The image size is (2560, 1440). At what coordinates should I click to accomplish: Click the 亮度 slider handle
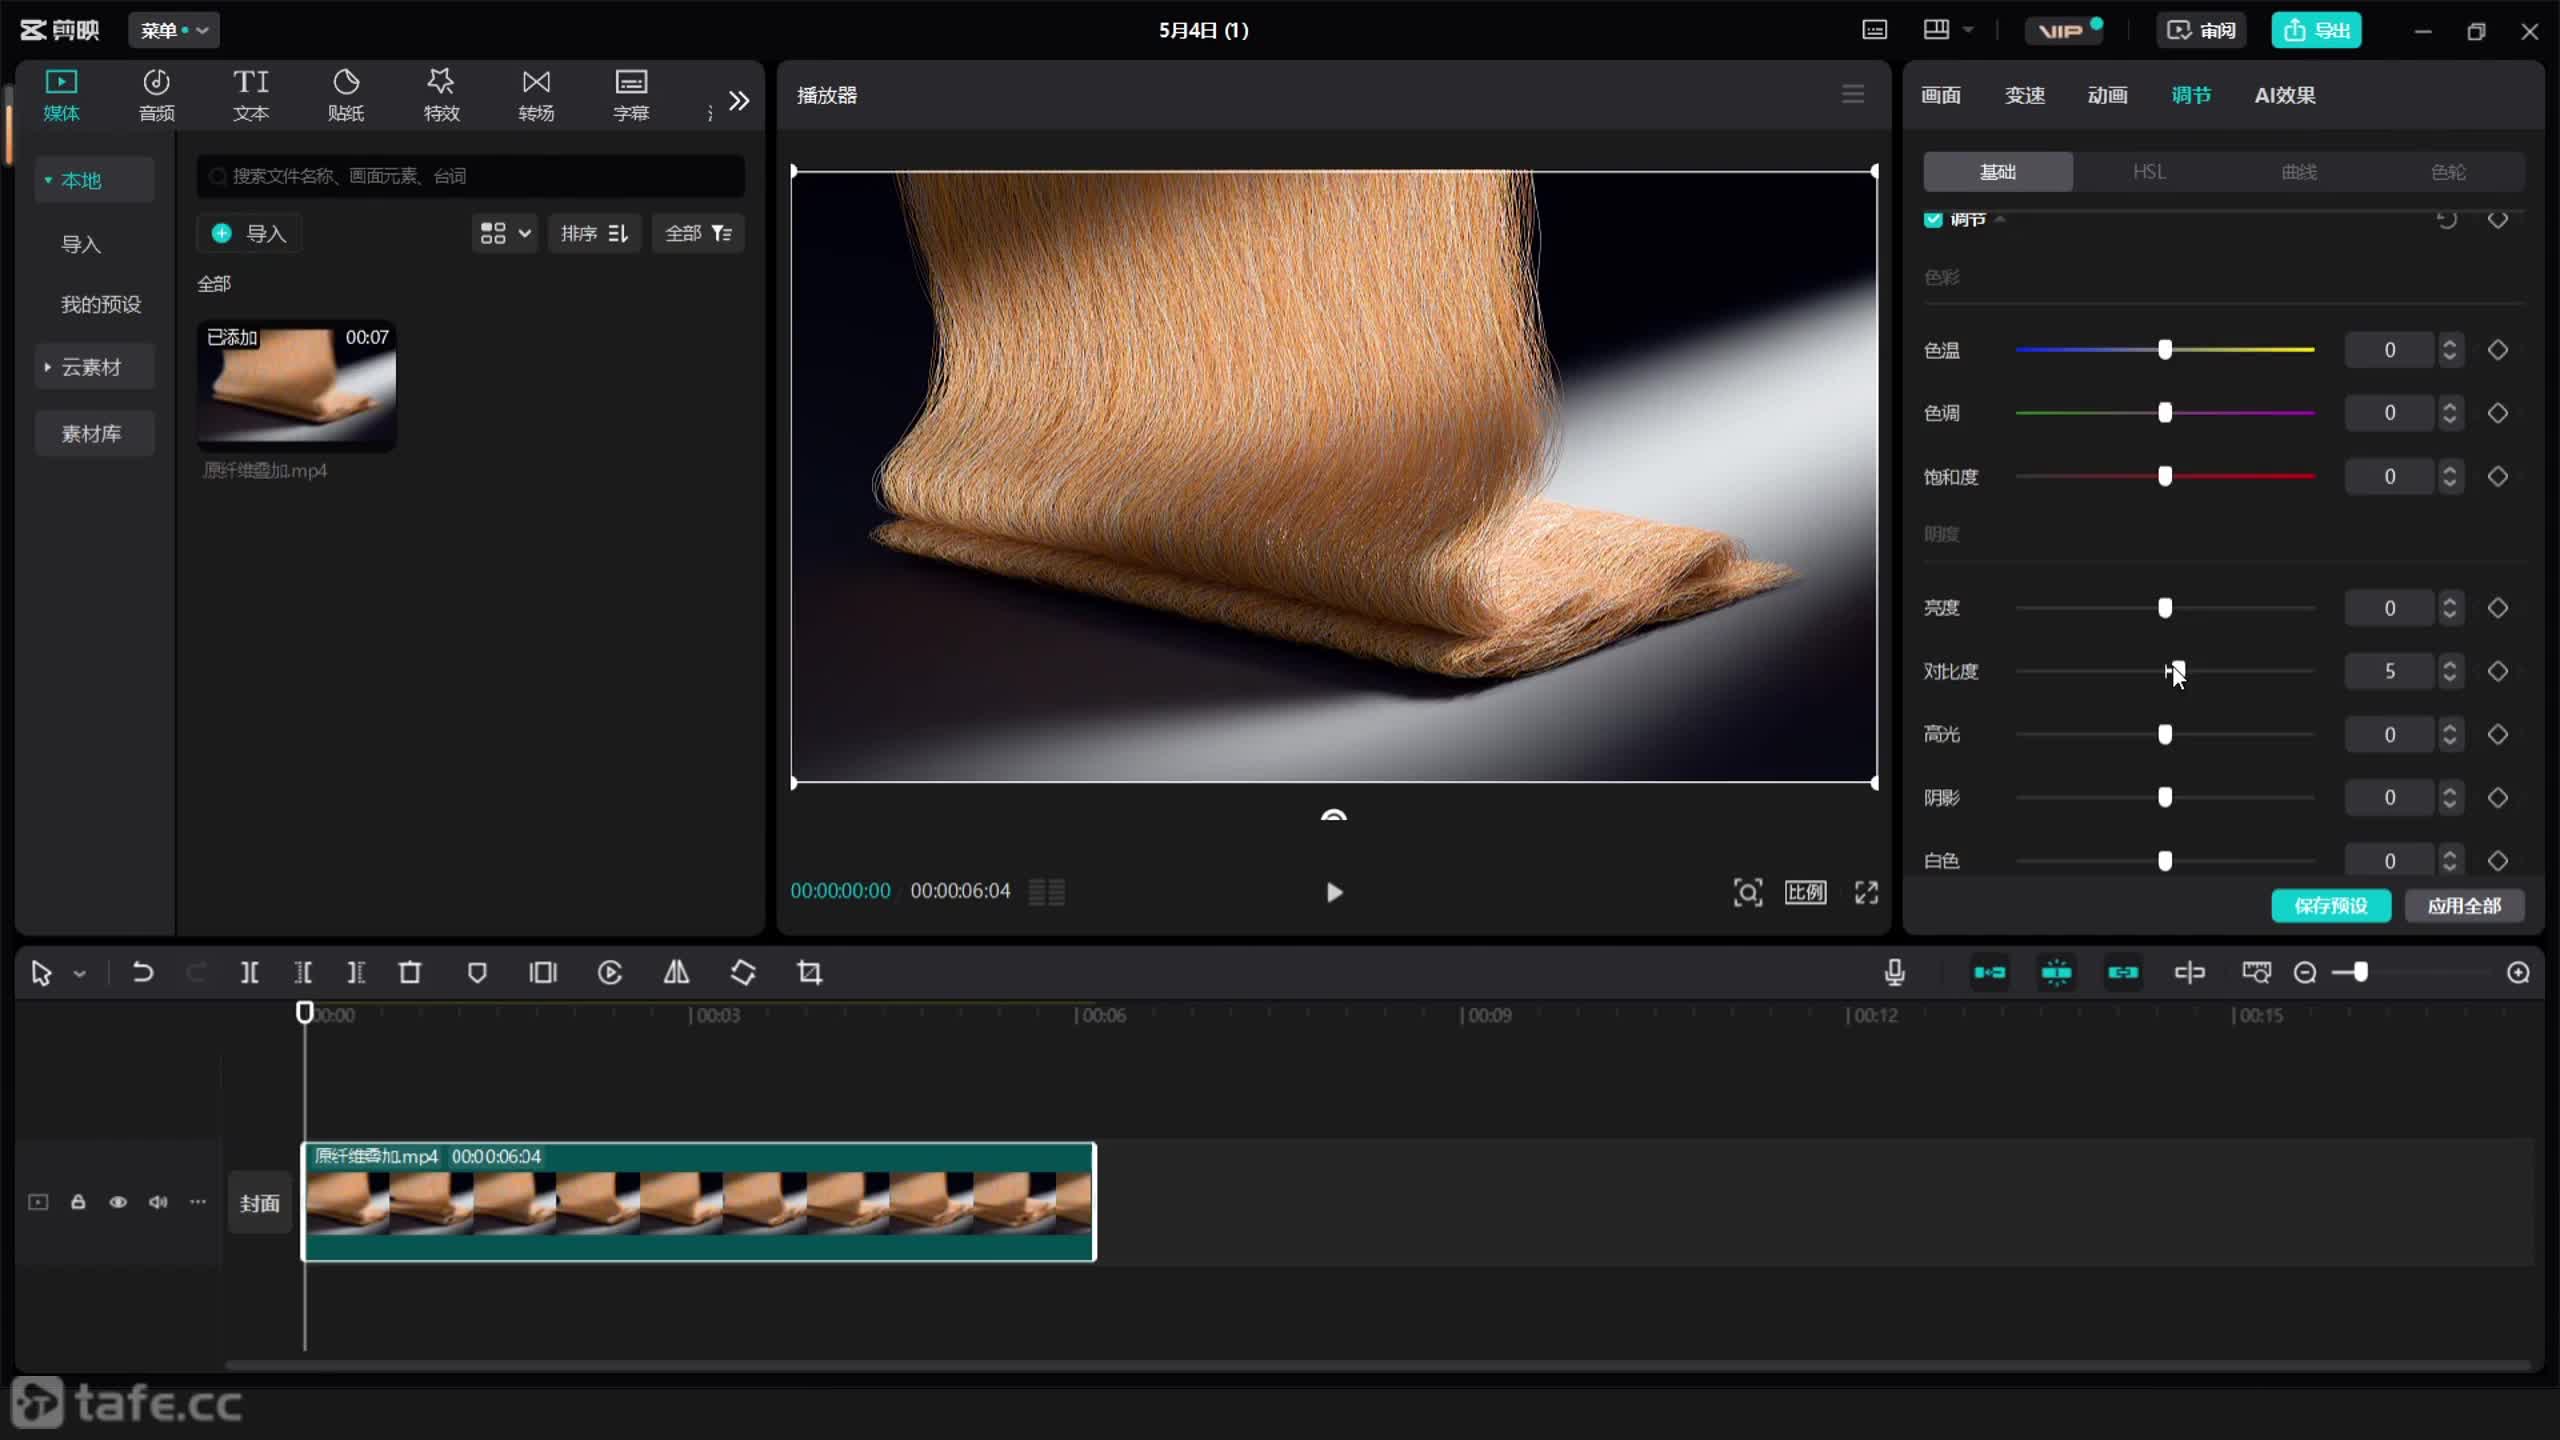(x=2165, y=608)
